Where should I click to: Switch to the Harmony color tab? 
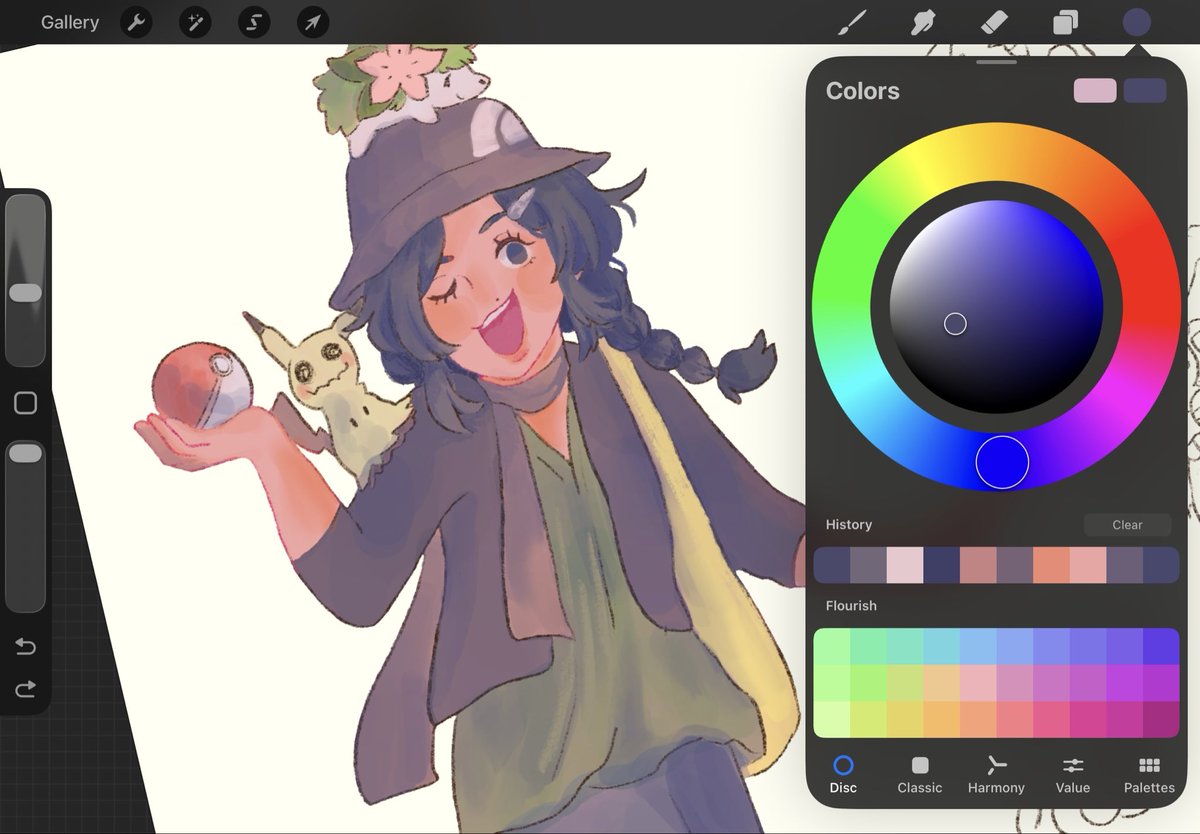pos(996,775)
